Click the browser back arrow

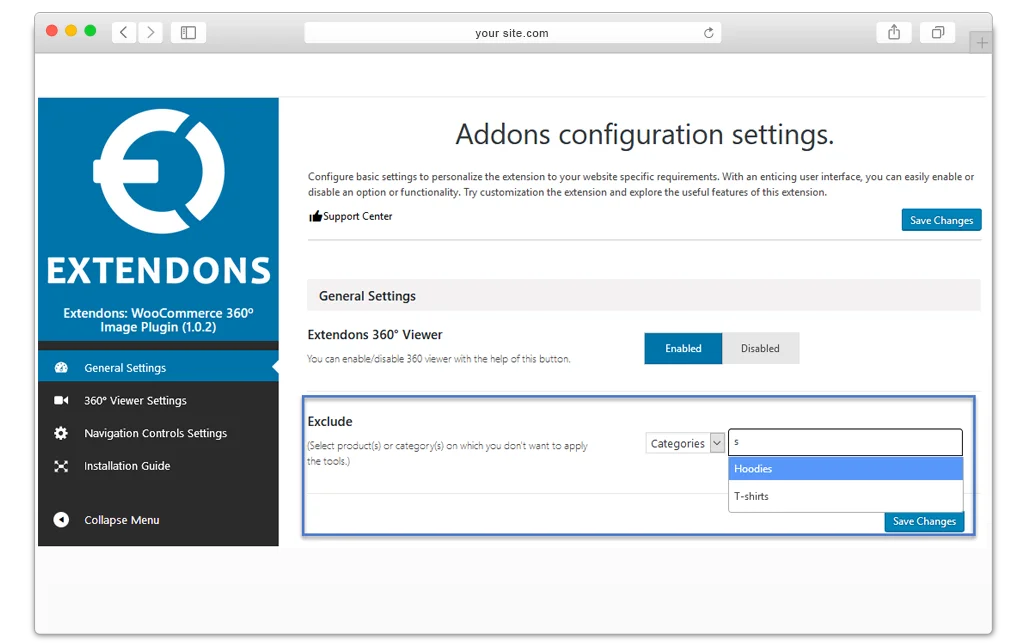tap(123, 32)
